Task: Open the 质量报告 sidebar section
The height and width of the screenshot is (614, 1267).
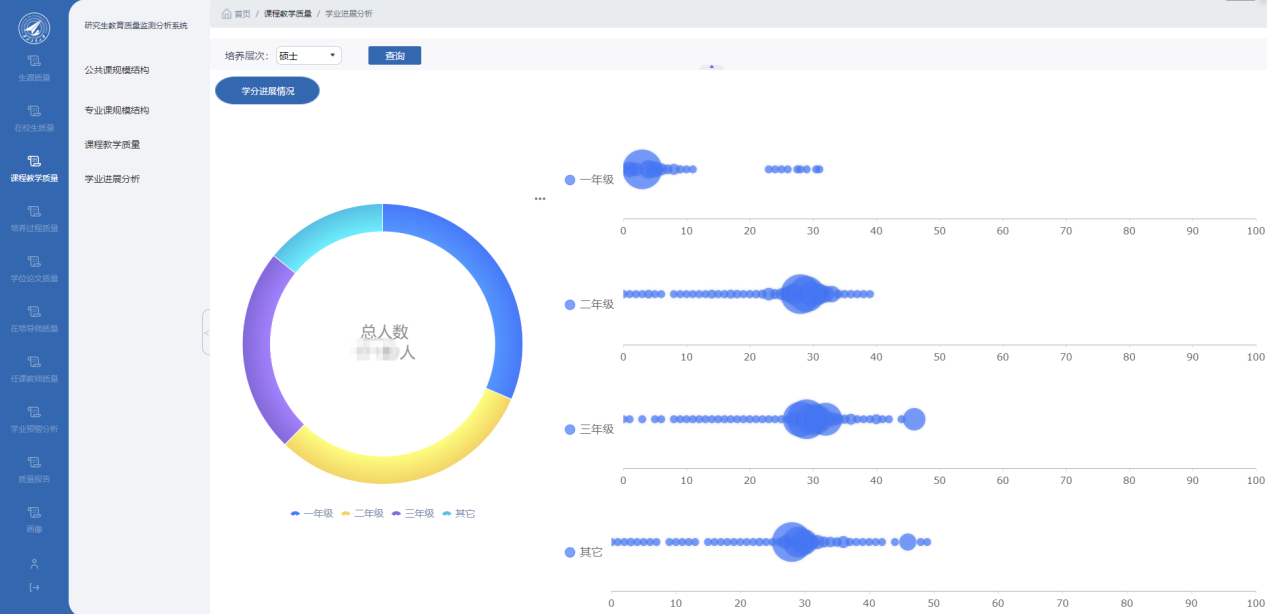Action: point(34,468)
